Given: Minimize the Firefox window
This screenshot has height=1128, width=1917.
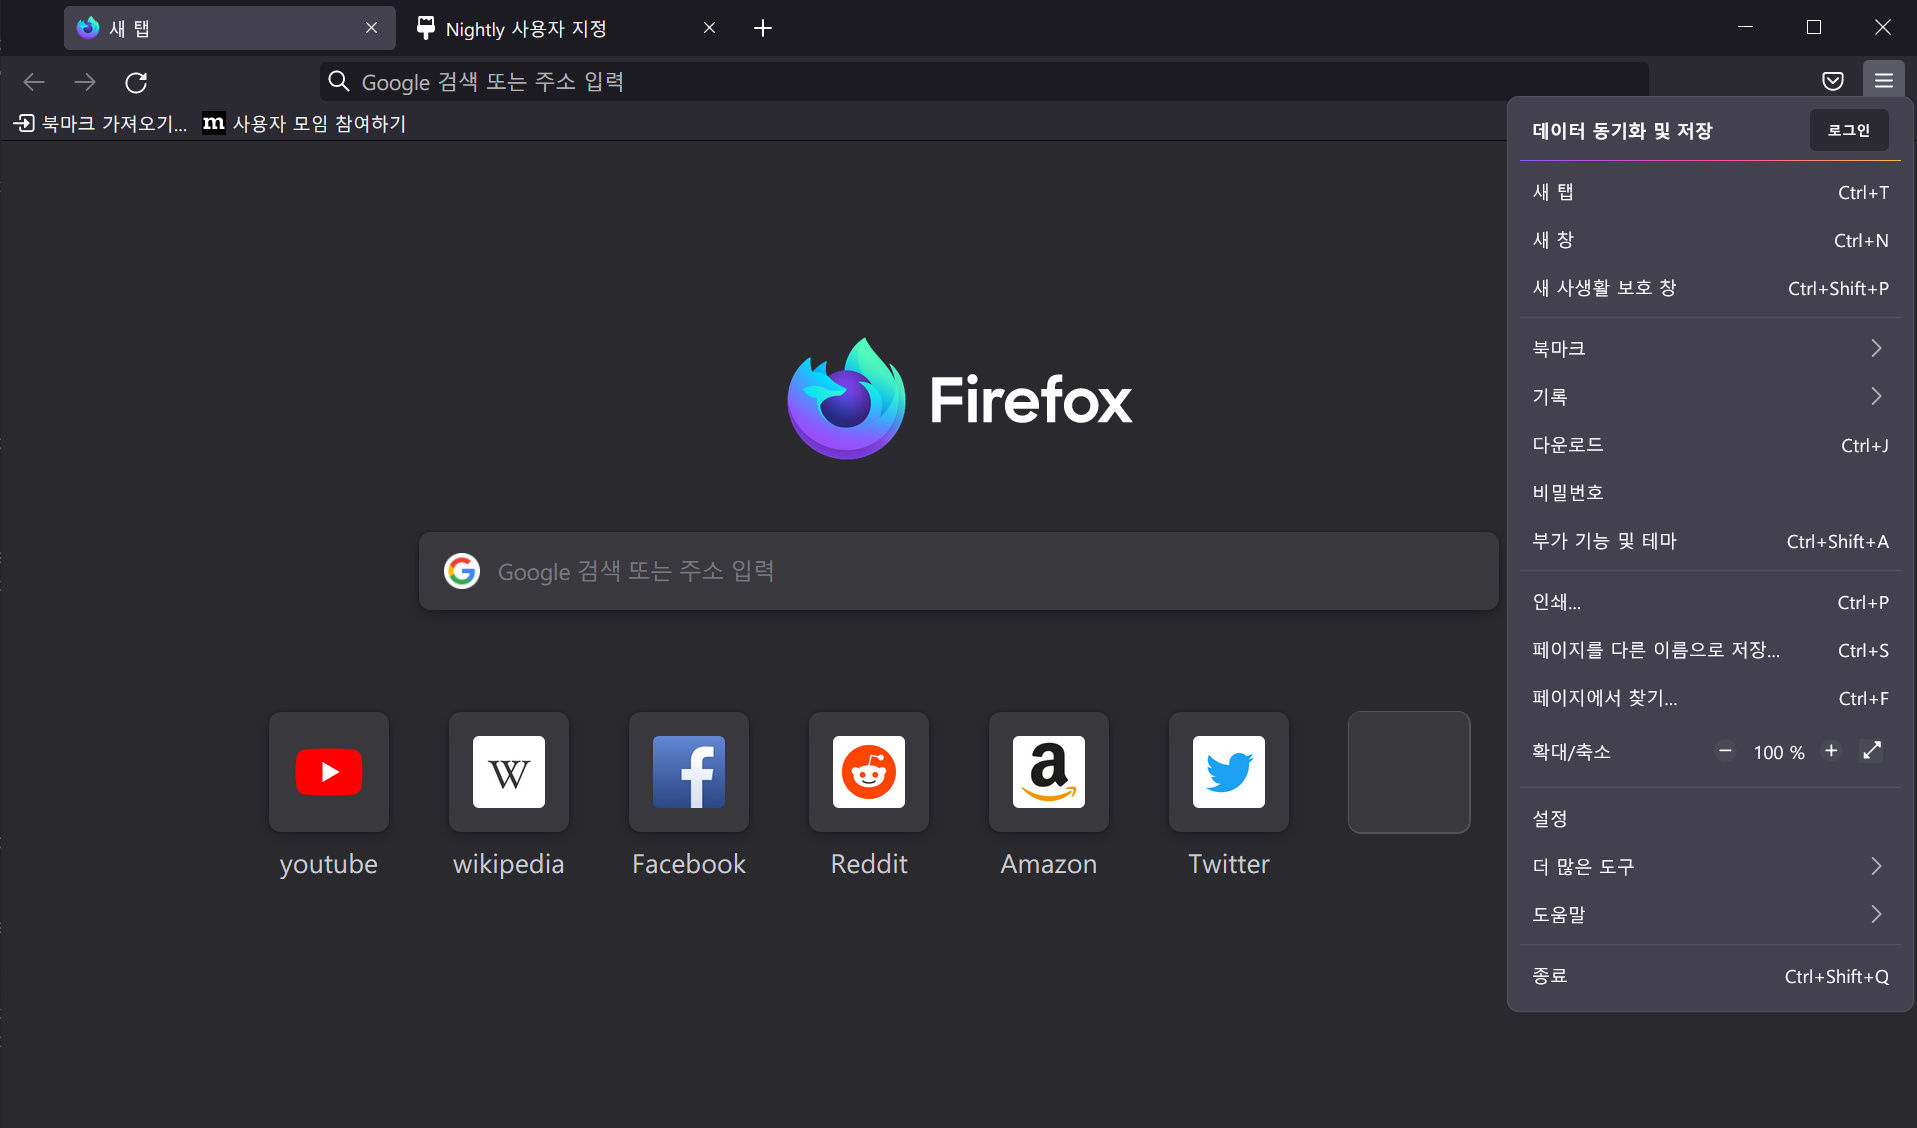Looking at the screenshot, I should tap(1746, 27).
